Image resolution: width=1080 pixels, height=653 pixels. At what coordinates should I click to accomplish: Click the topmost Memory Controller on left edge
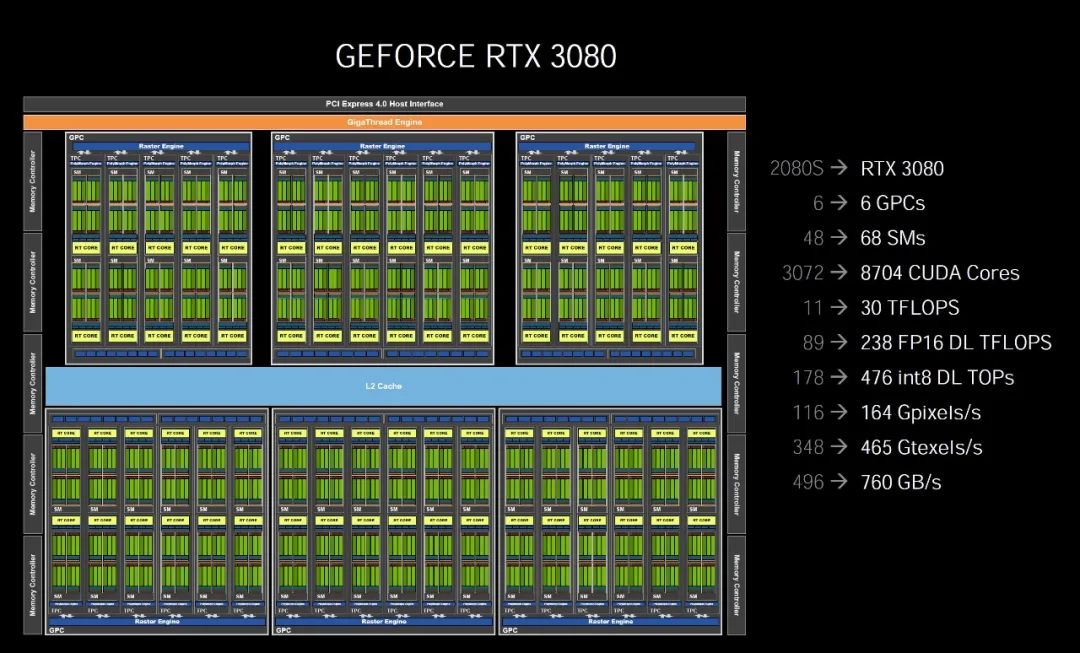pos(32,182)
